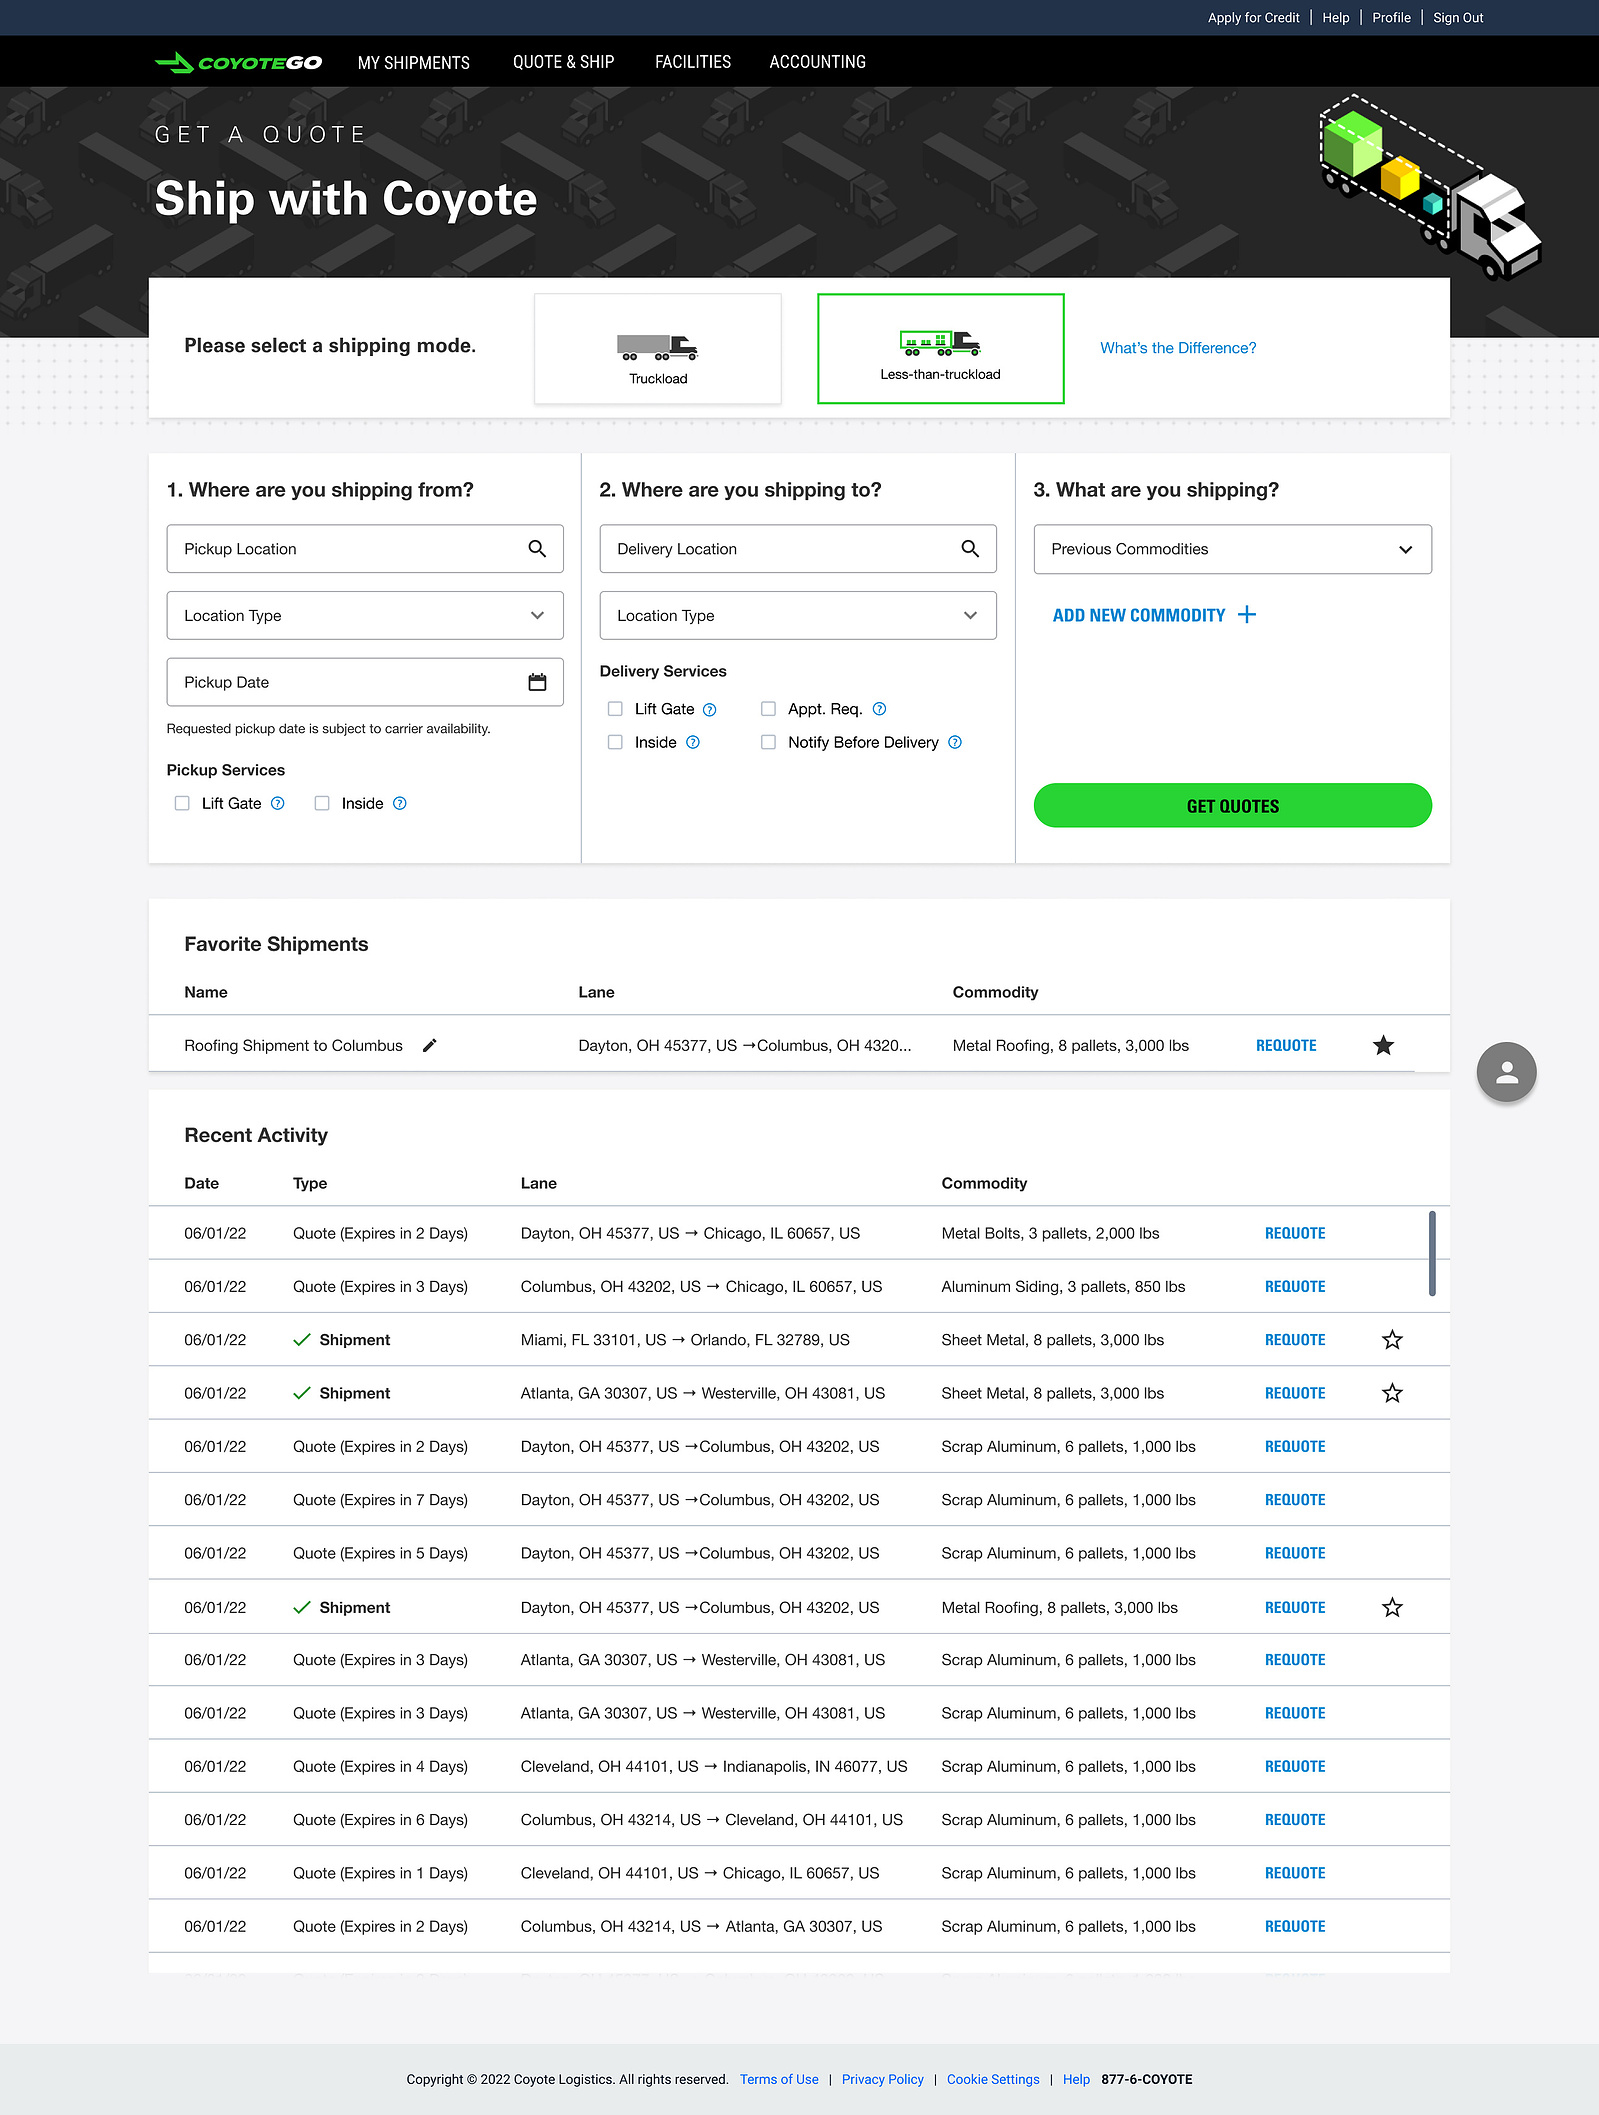The width and height of the screenshot is (1599, 2115).
Task: Click help icon next to Pickup Lift Gate
Action: [278, 803]
